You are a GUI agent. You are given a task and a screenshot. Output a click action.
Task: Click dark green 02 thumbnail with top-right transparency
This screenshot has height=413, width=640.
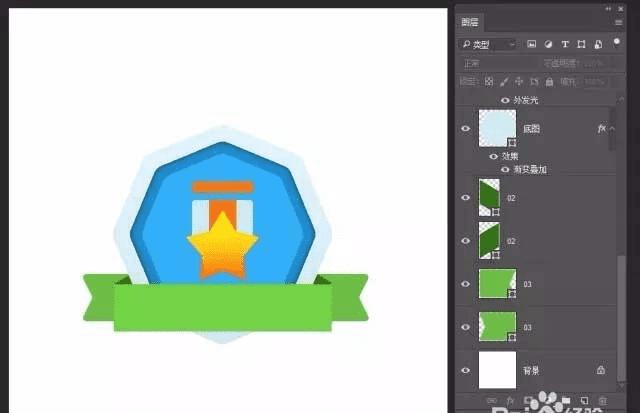pyautogui.click(x=489, y=198)
